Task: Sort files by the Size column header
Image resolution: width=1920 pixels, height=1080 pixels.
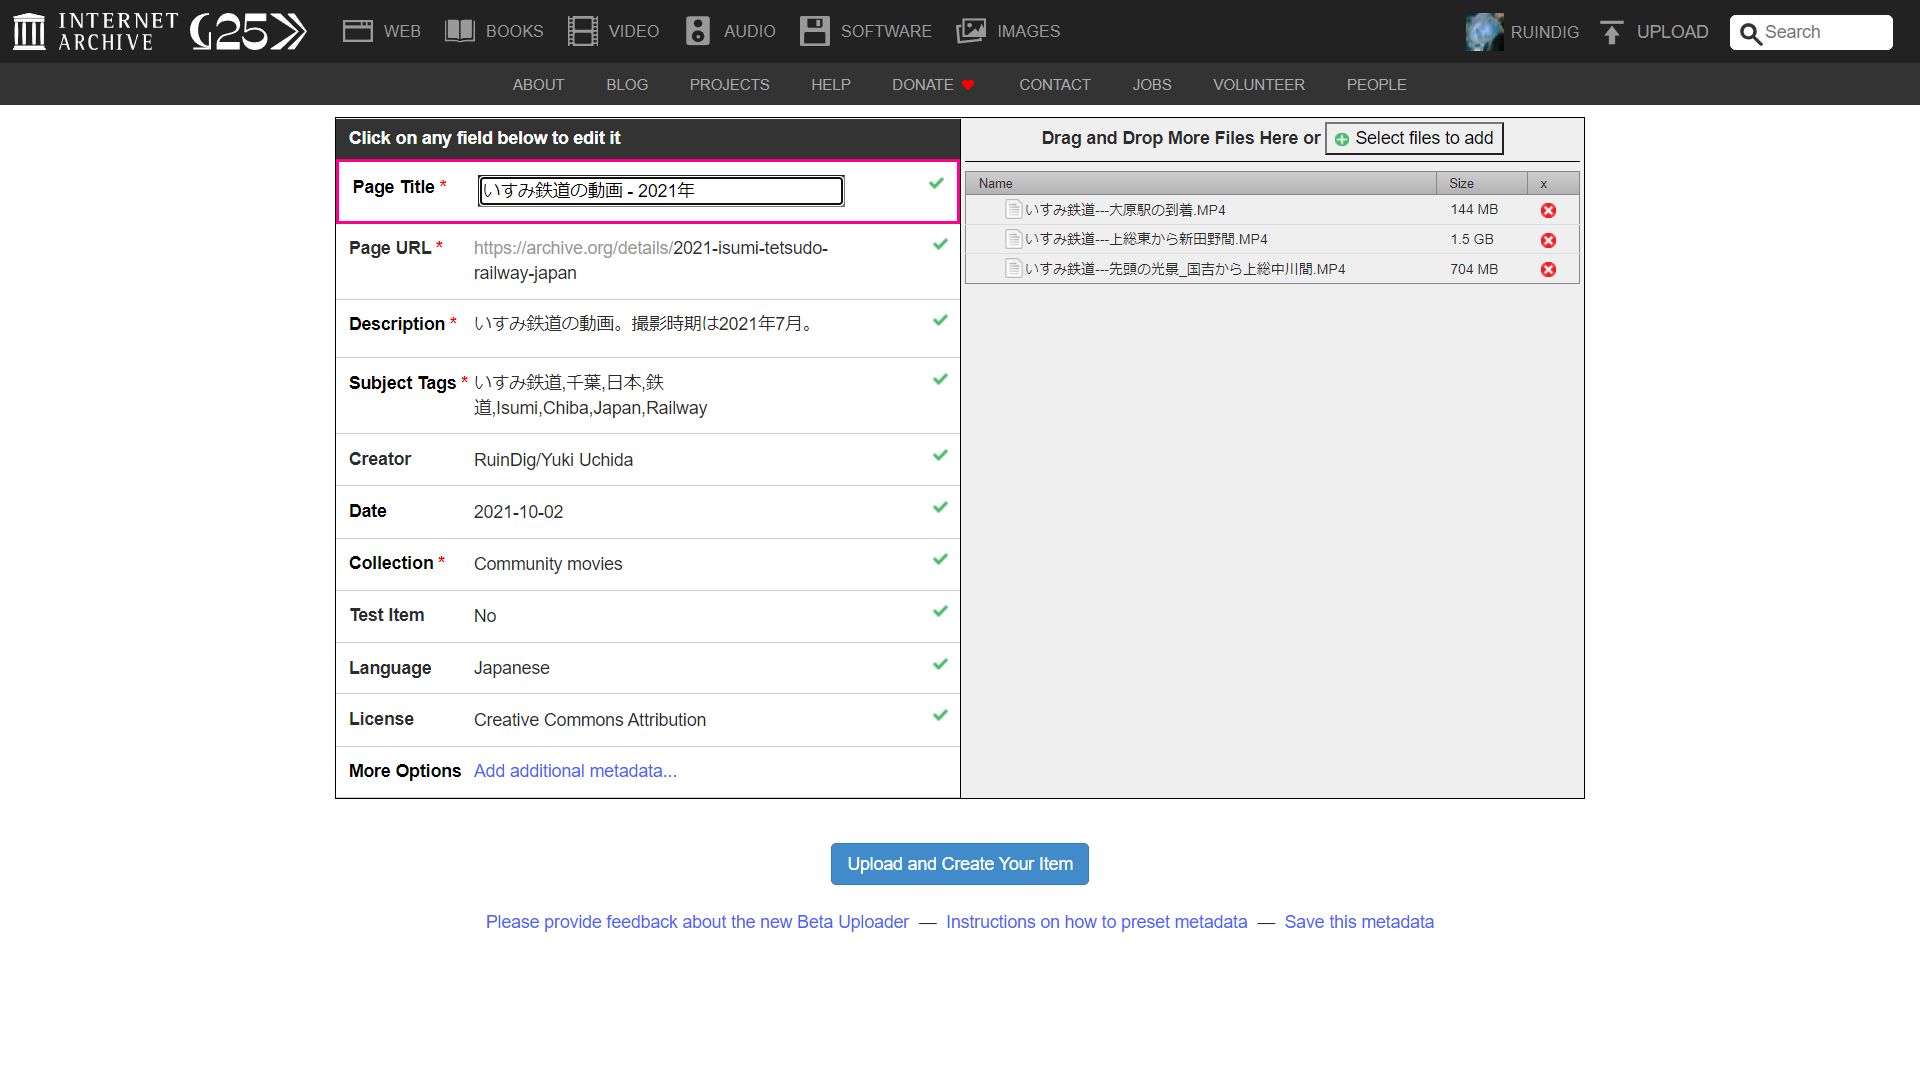Action: point(1482,183)
